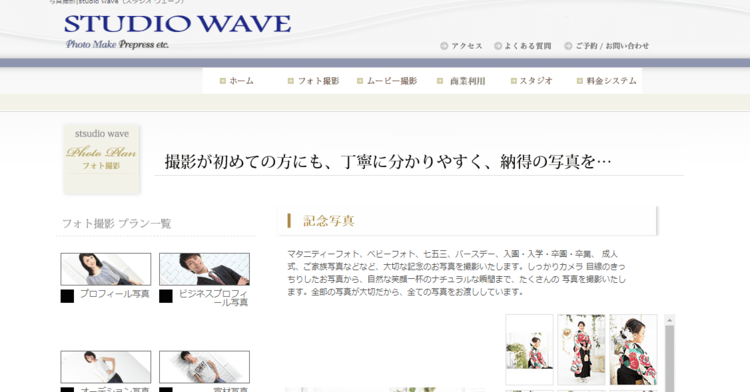The width and height of the screenshot is (750, 392).
Task: Click the square bullet icon beside ムービー撮影
Action: tap(360, 81)
